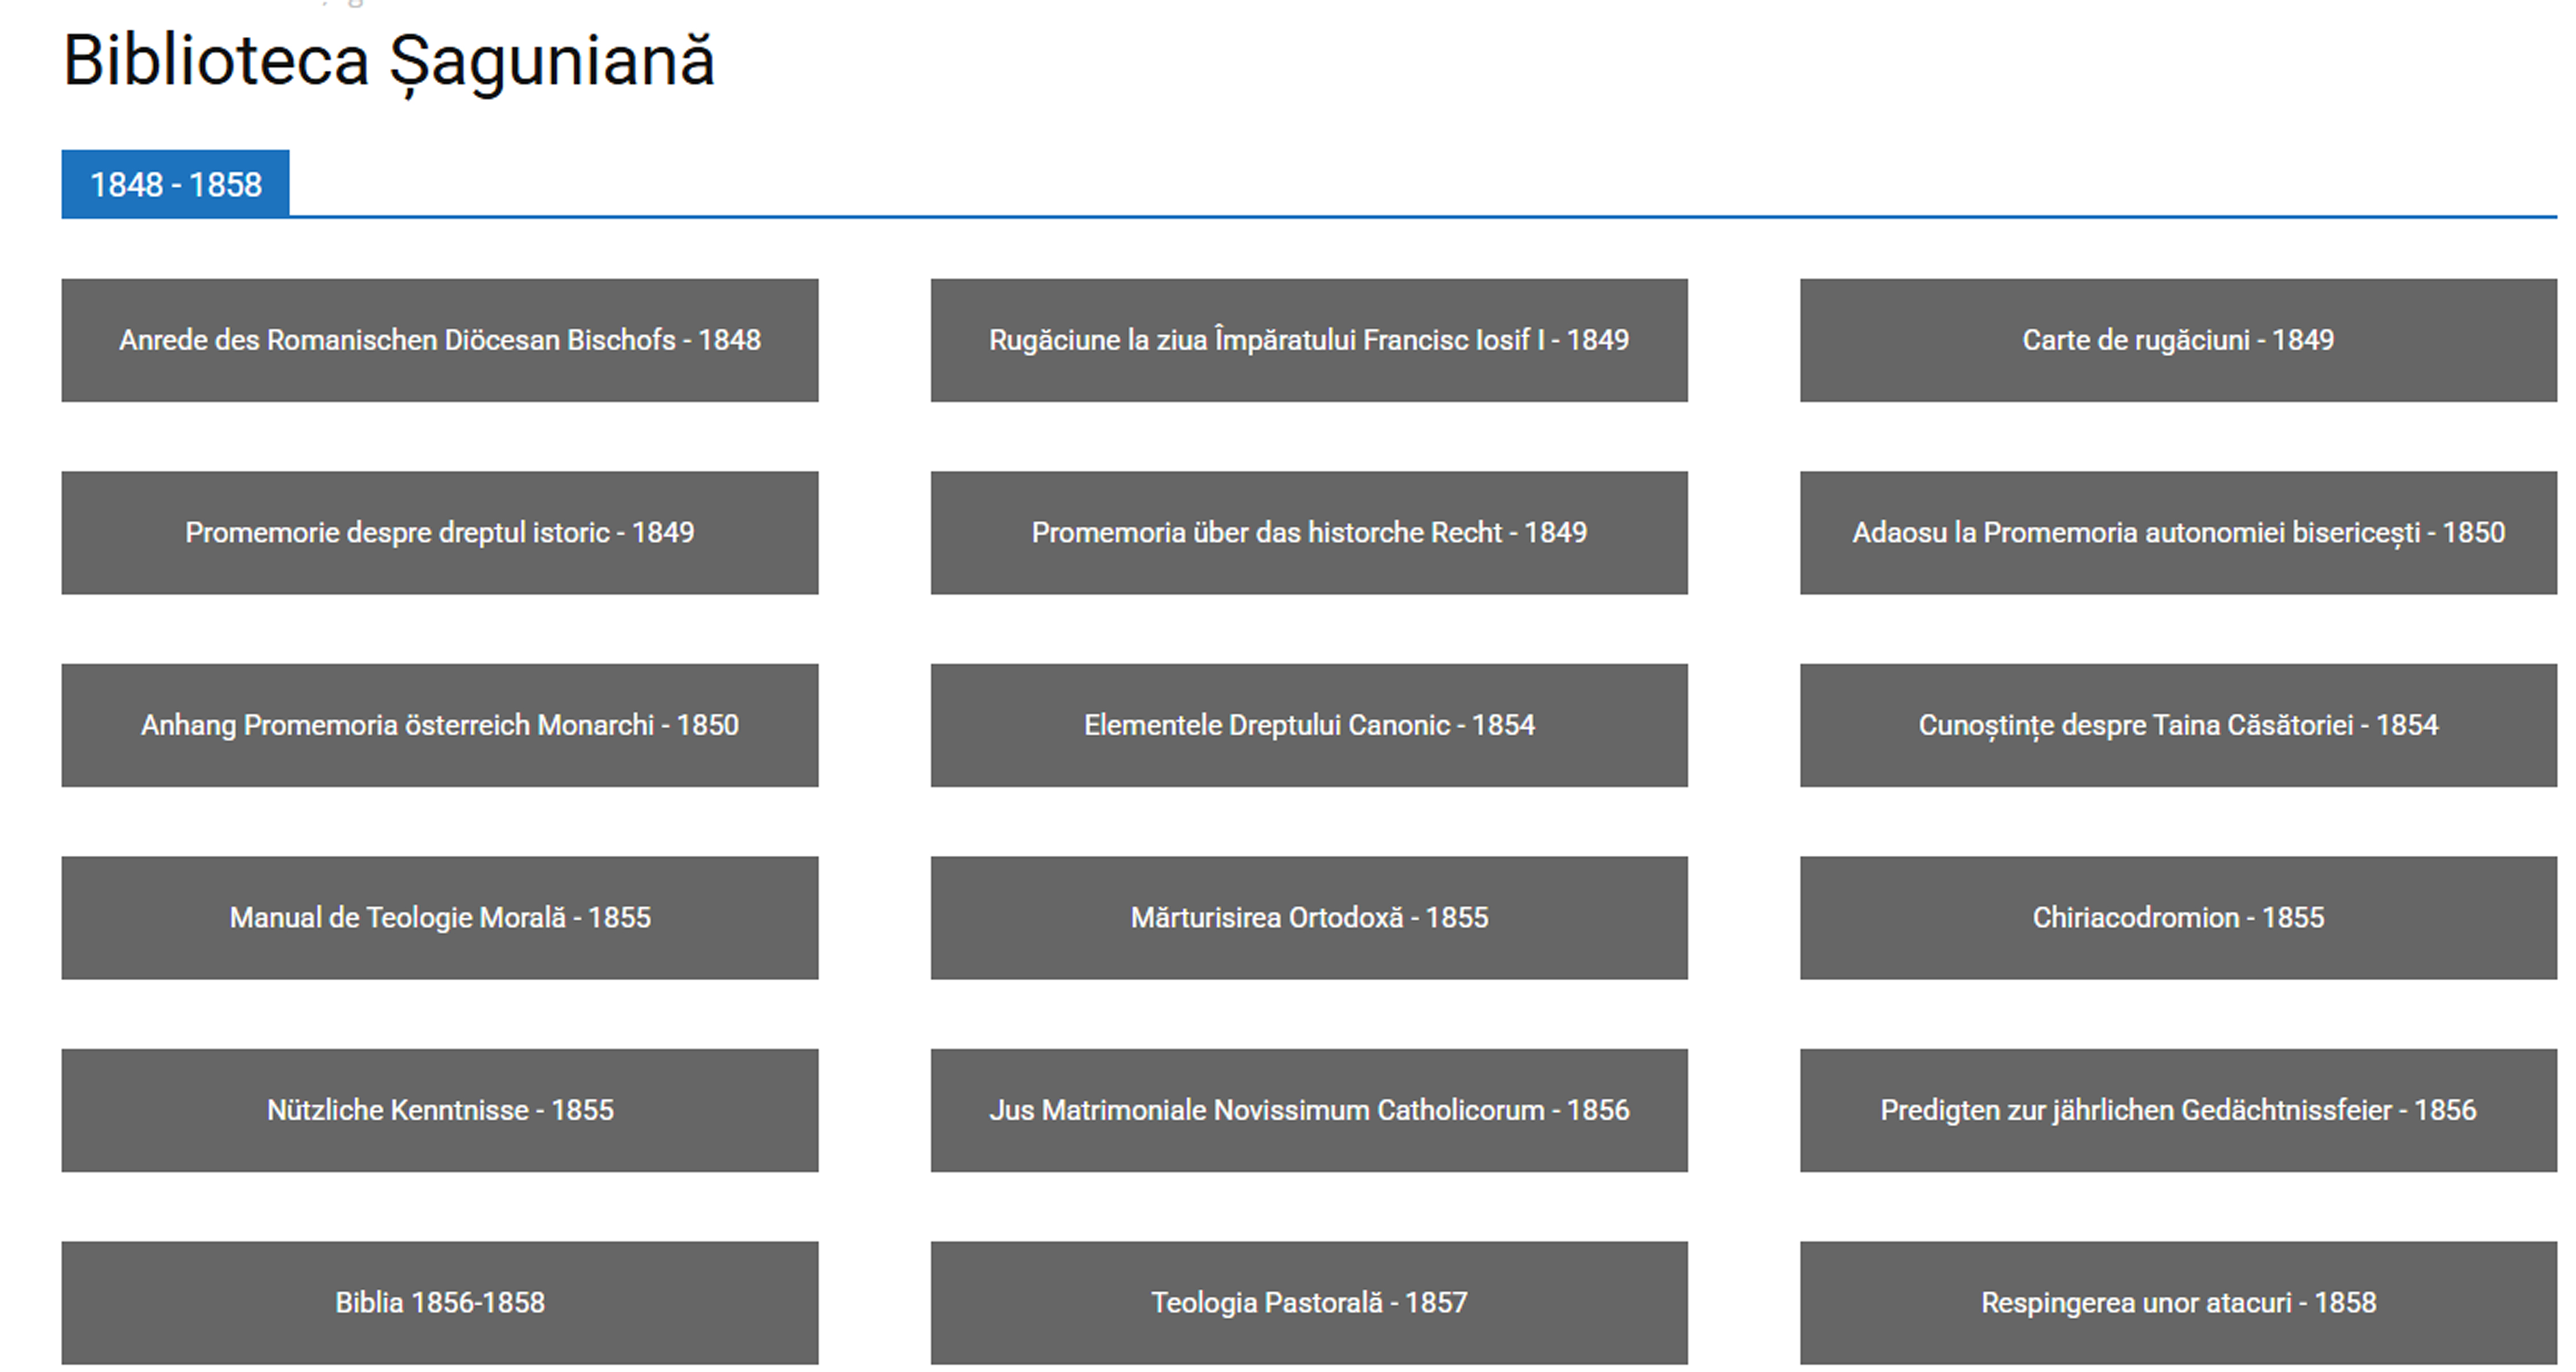Click Predigten zur jährlichen Gedächtnissfeier - 1856

click(x=2177, y=1110)
